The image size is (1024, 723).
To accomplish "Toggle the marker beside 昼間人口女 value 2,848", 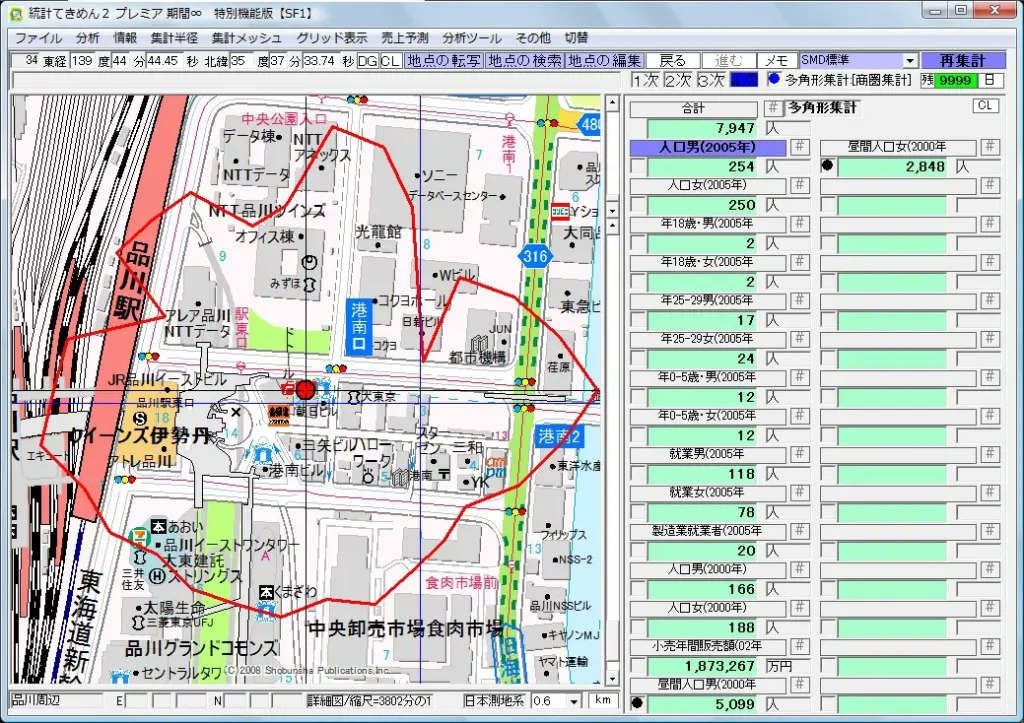I will click(x=828, y=166).
